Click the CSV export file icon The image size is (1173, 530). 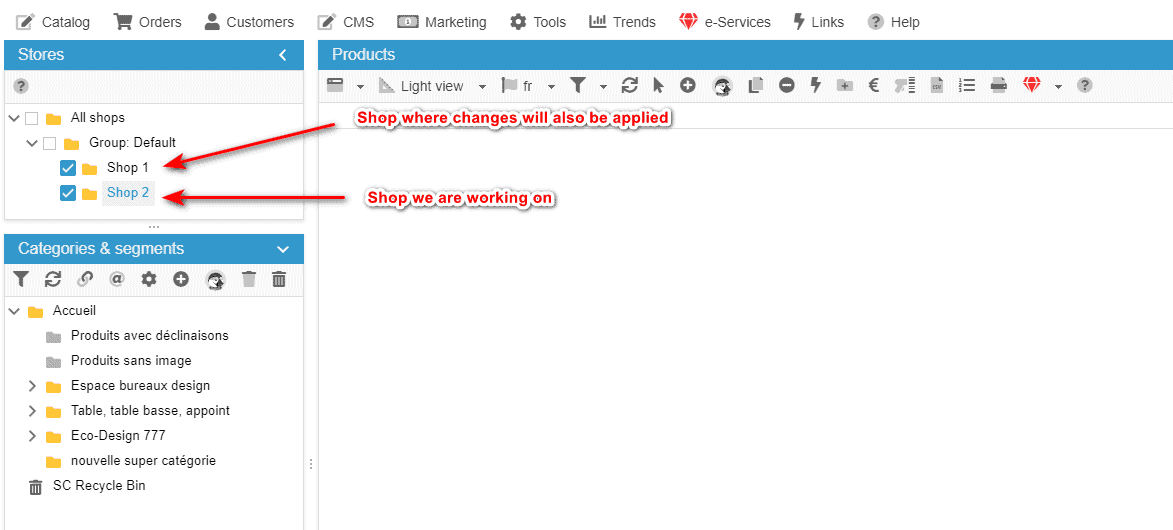(936, 85)
